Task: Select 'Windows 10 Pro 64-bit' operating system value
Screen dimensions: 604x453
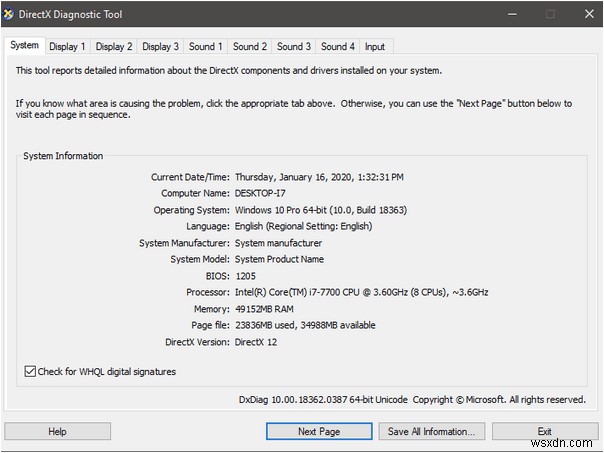Action: pos(281,210)
